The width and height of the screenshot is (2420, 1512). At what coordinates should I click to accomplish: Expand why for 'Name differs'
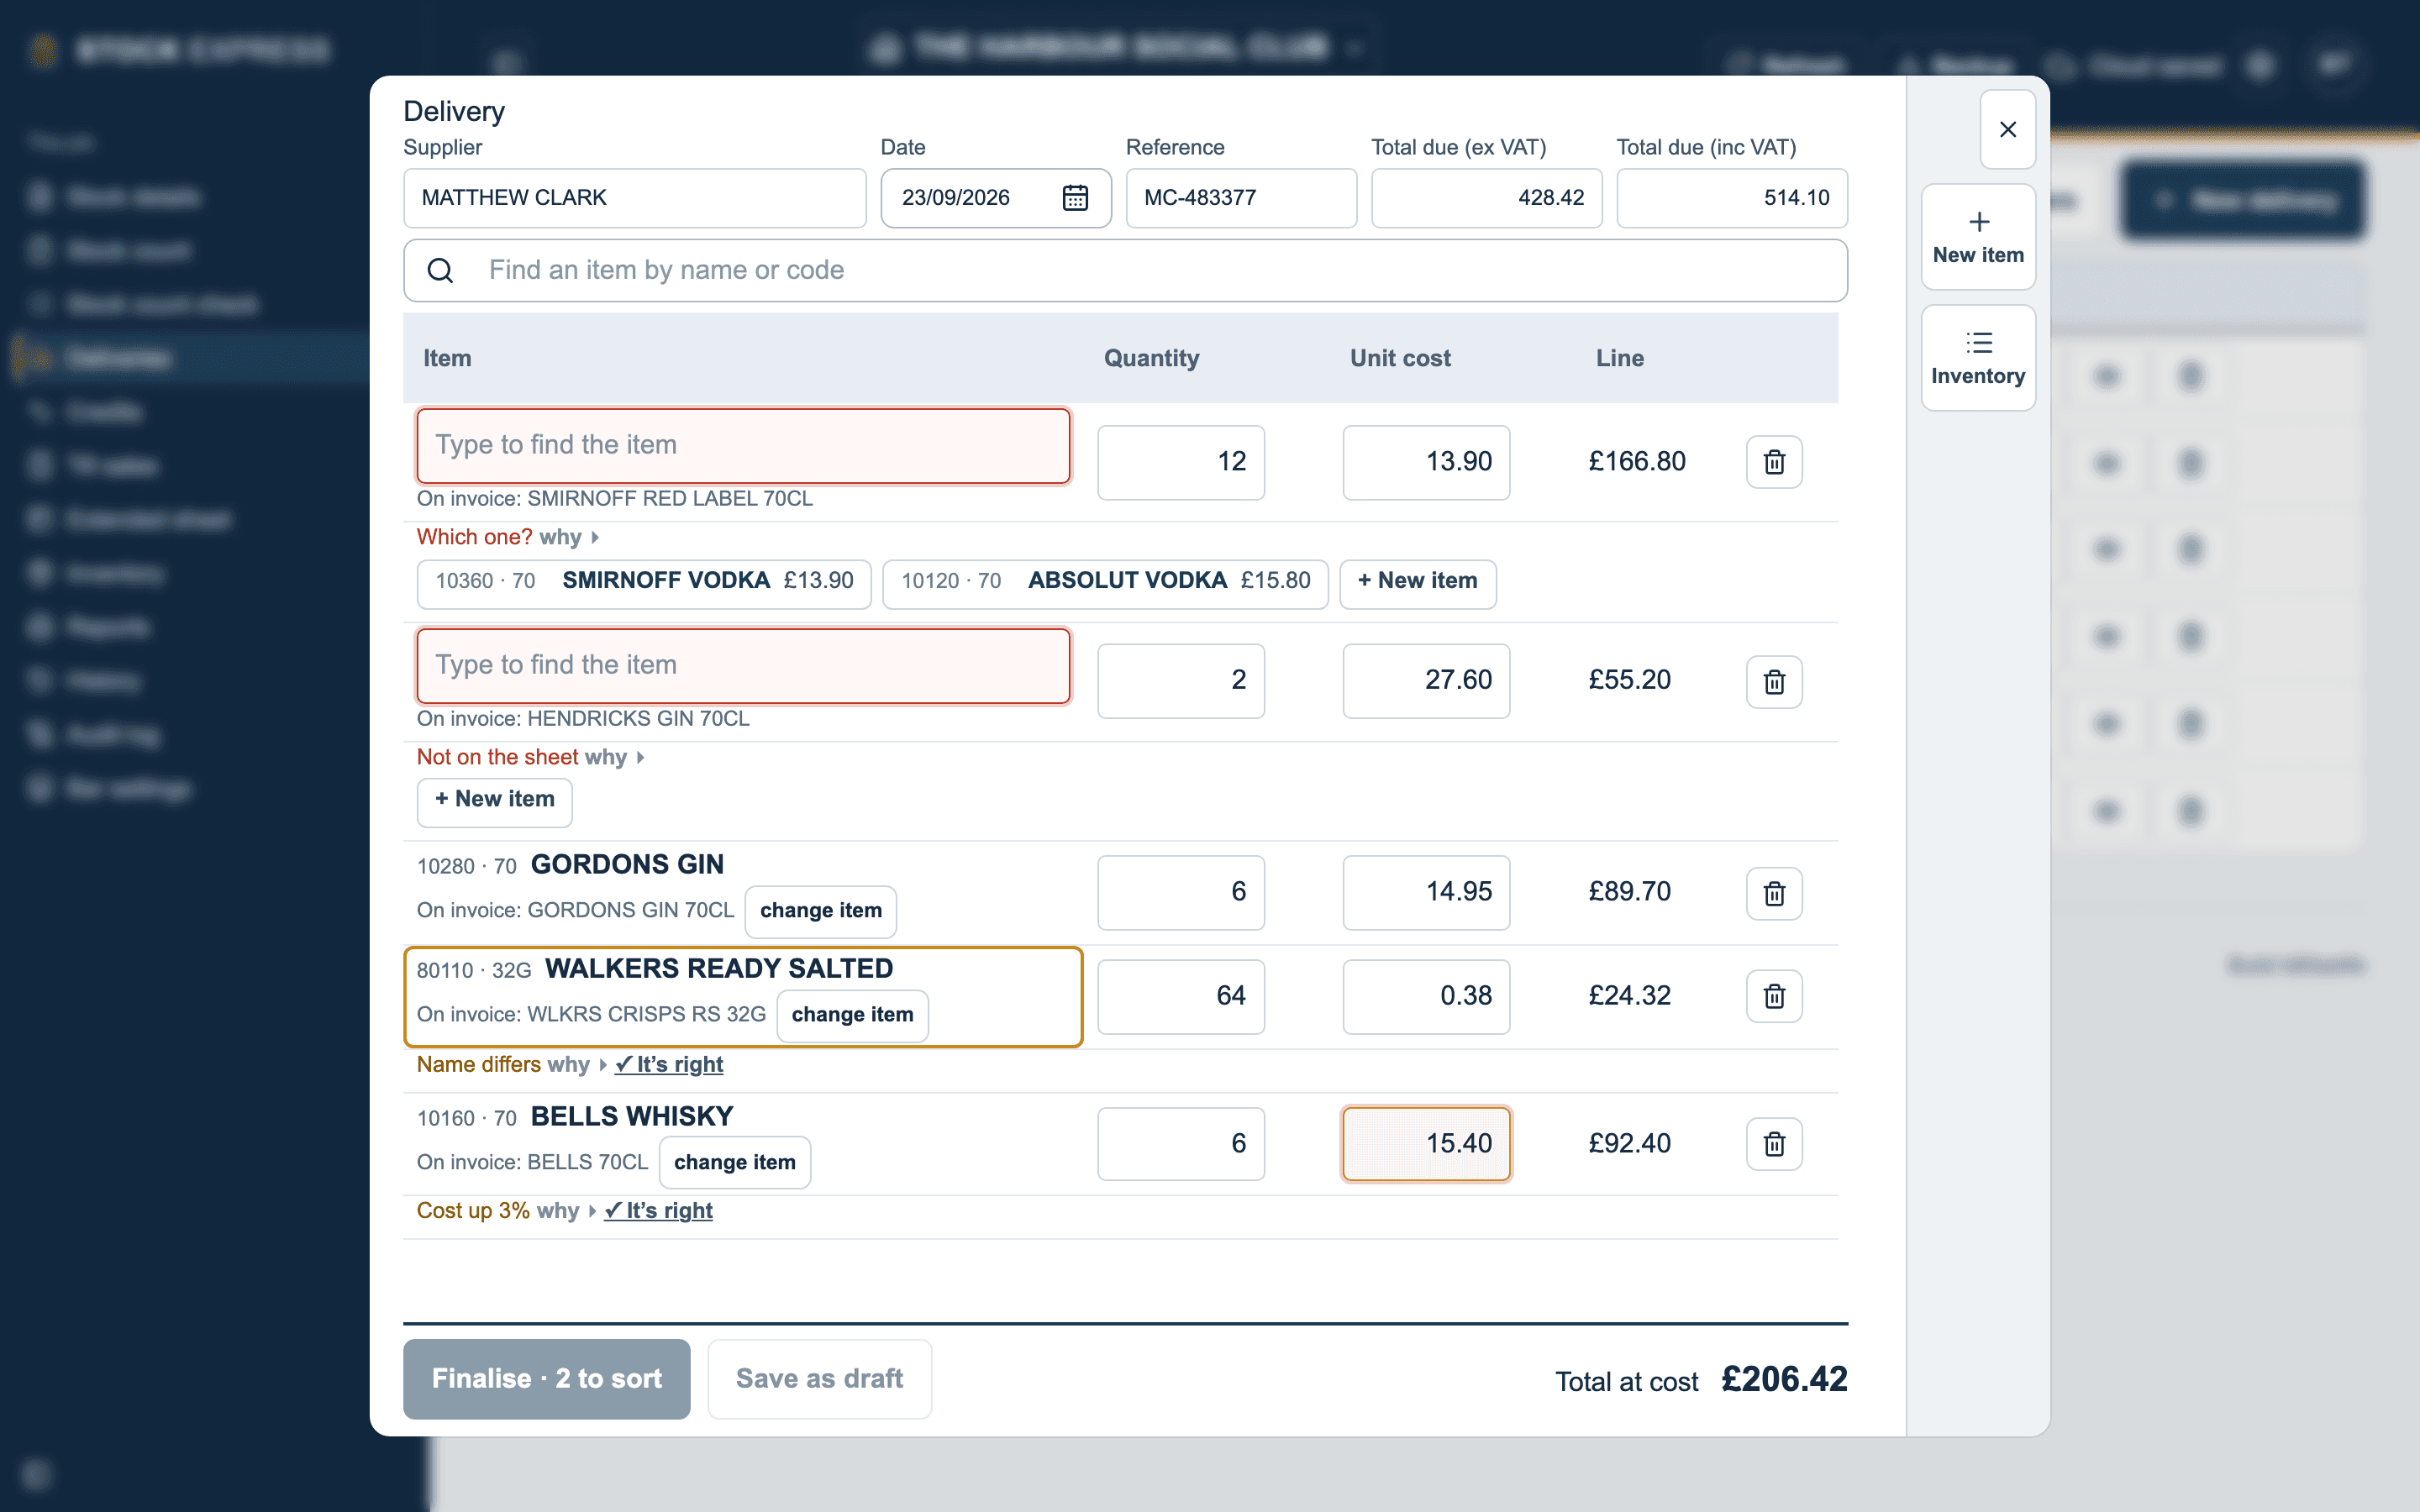577,1064
